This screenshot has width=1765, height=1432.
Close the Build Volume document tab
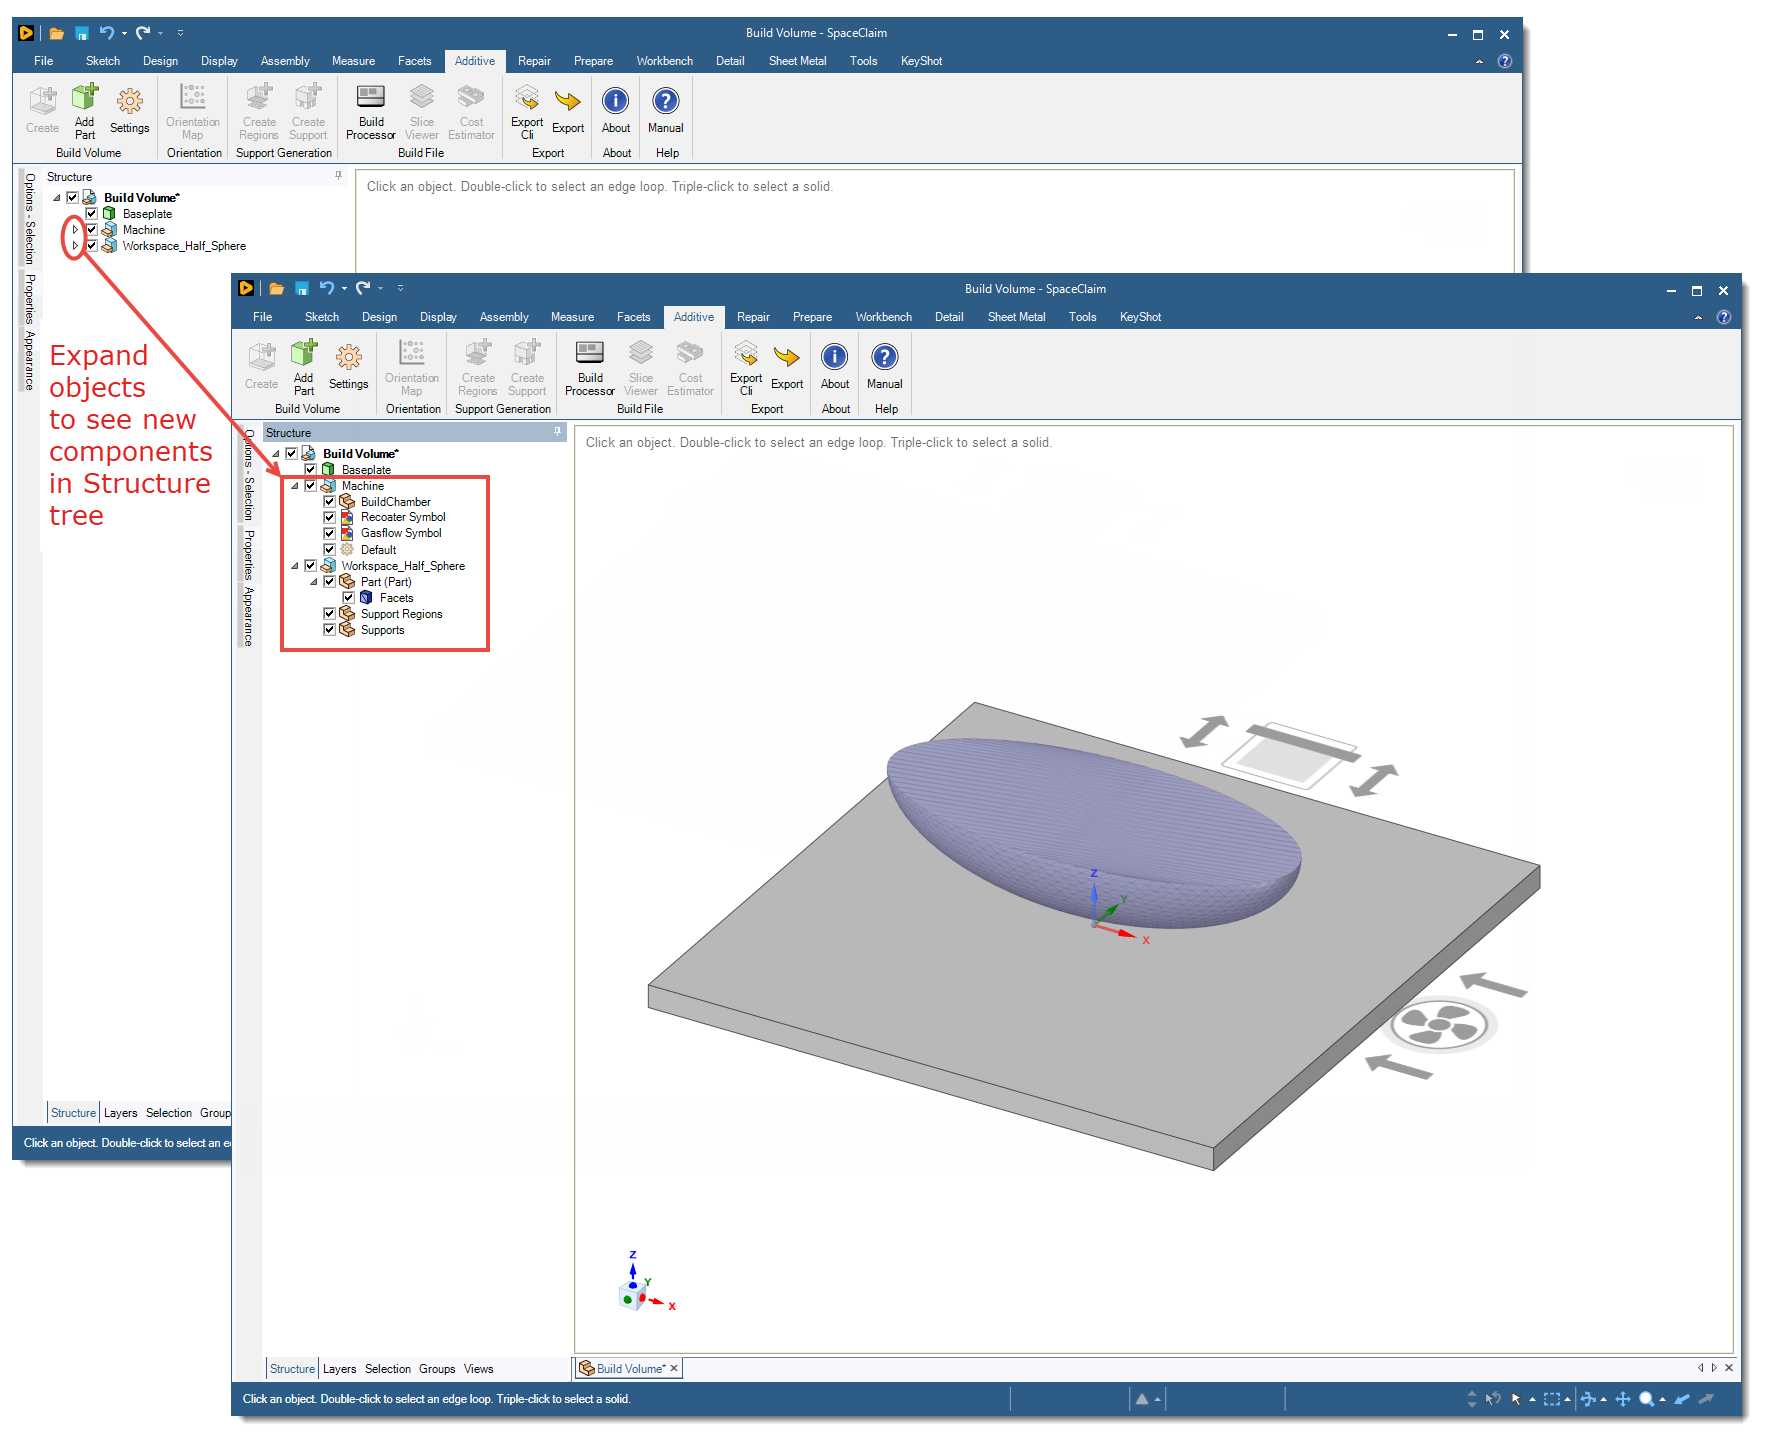tap(674, 1369)
